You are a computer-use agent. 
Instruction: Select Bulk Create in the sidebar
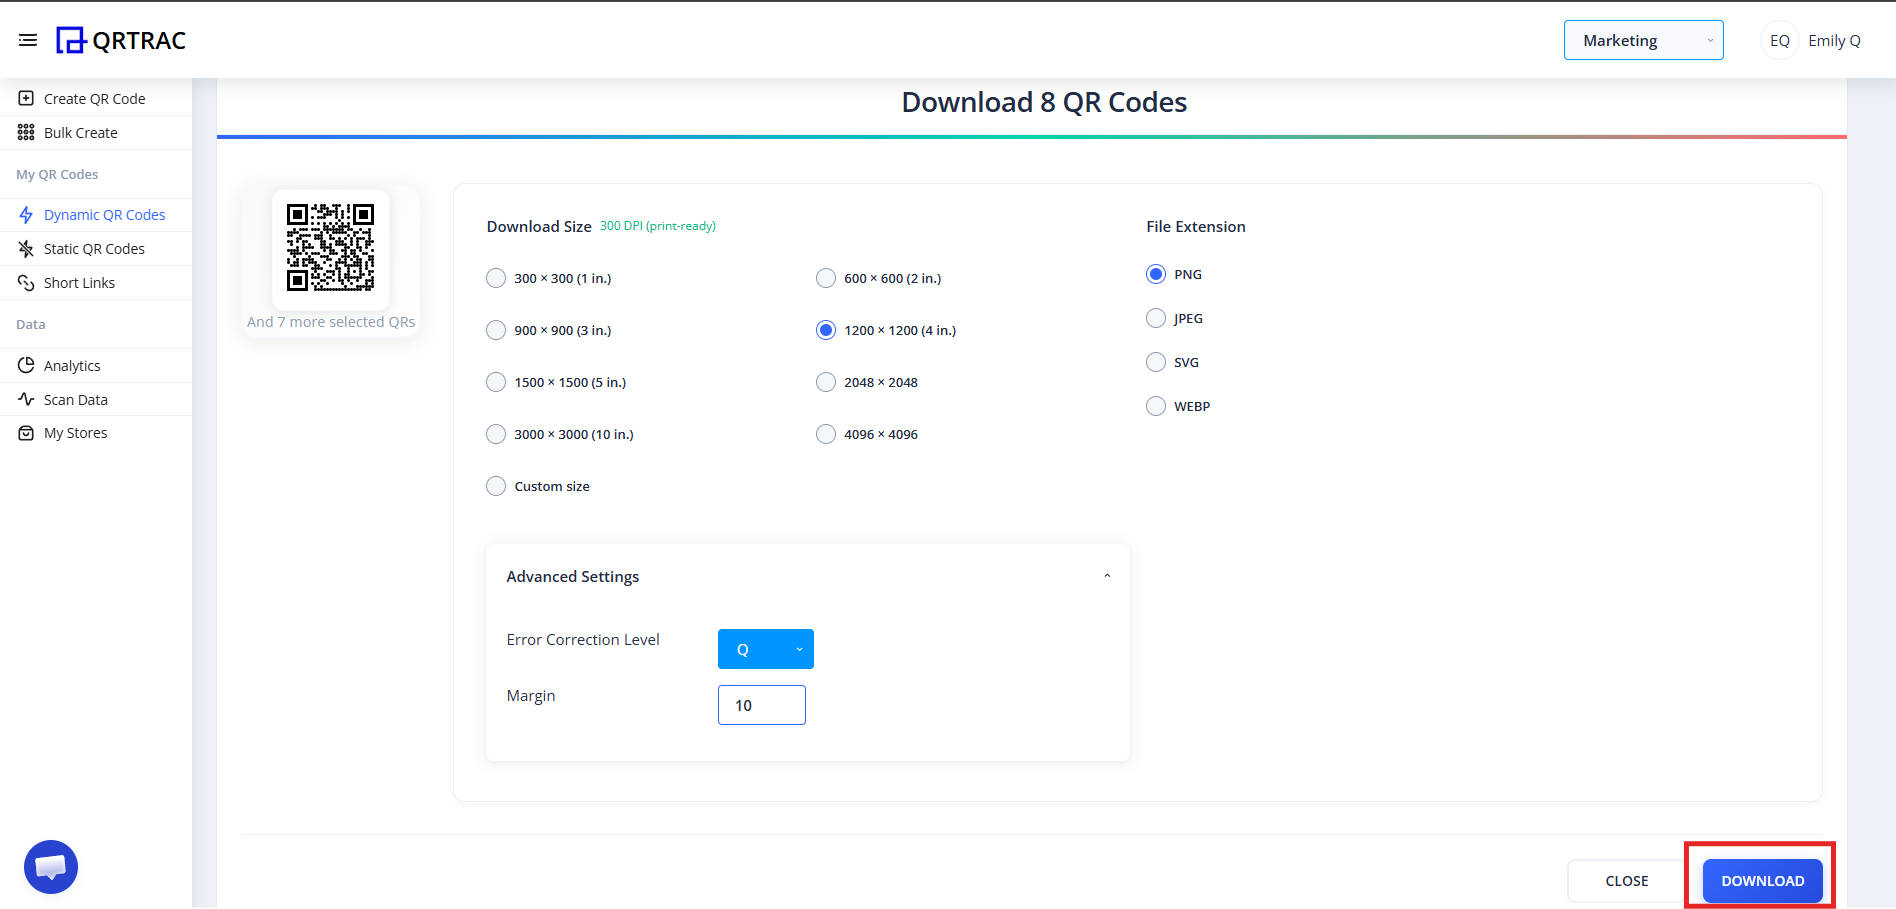point(80,132)
